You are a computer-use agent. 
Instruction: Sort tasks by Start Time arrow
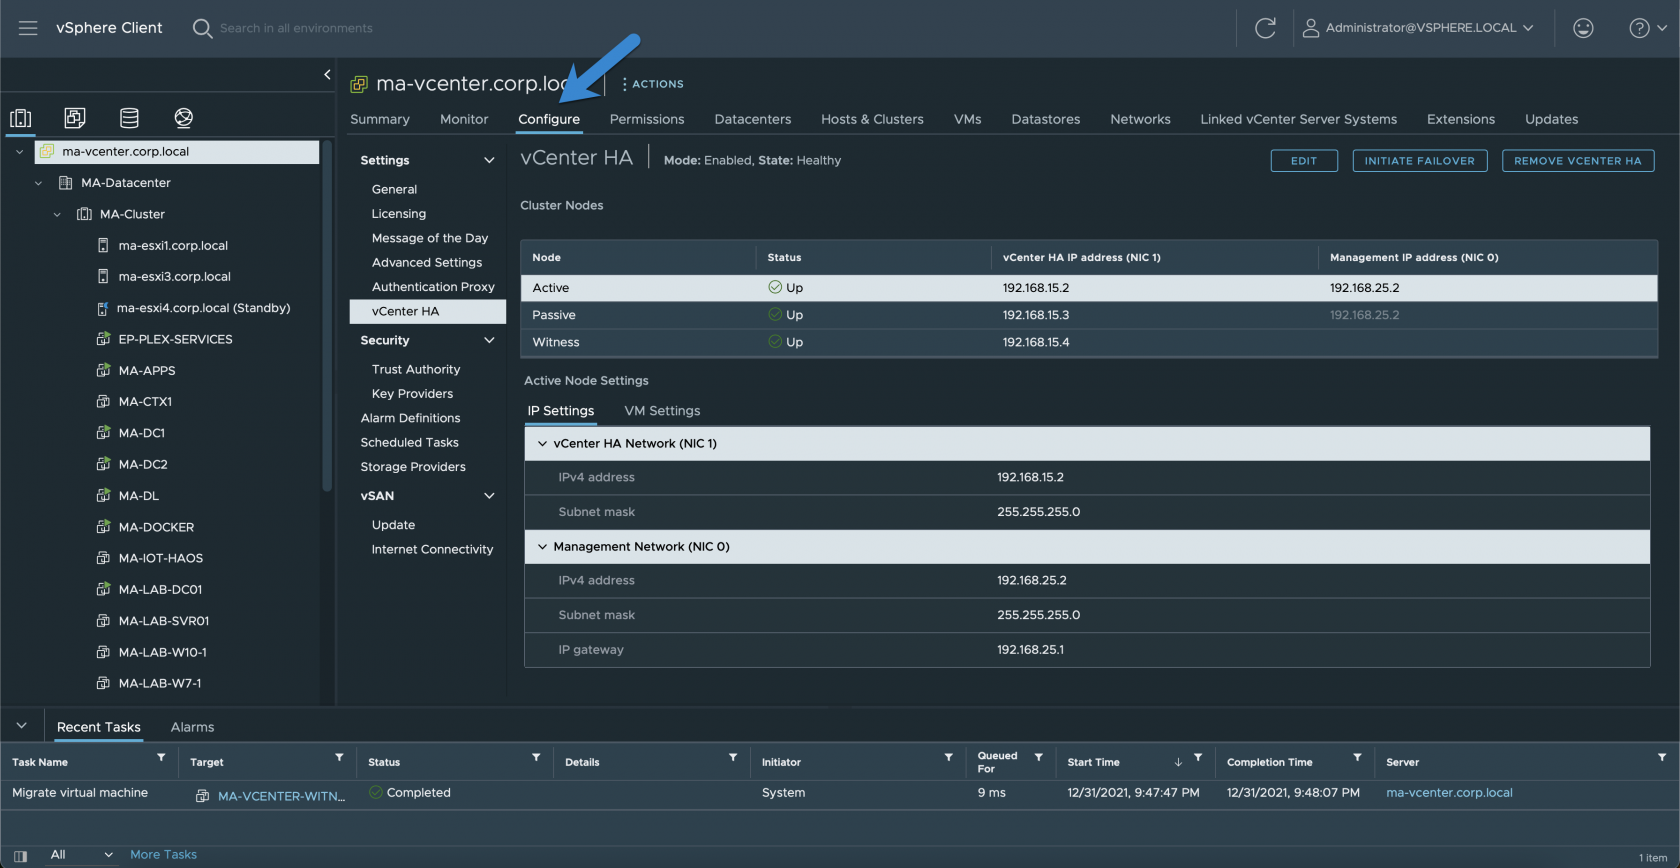pos(1178,762)
